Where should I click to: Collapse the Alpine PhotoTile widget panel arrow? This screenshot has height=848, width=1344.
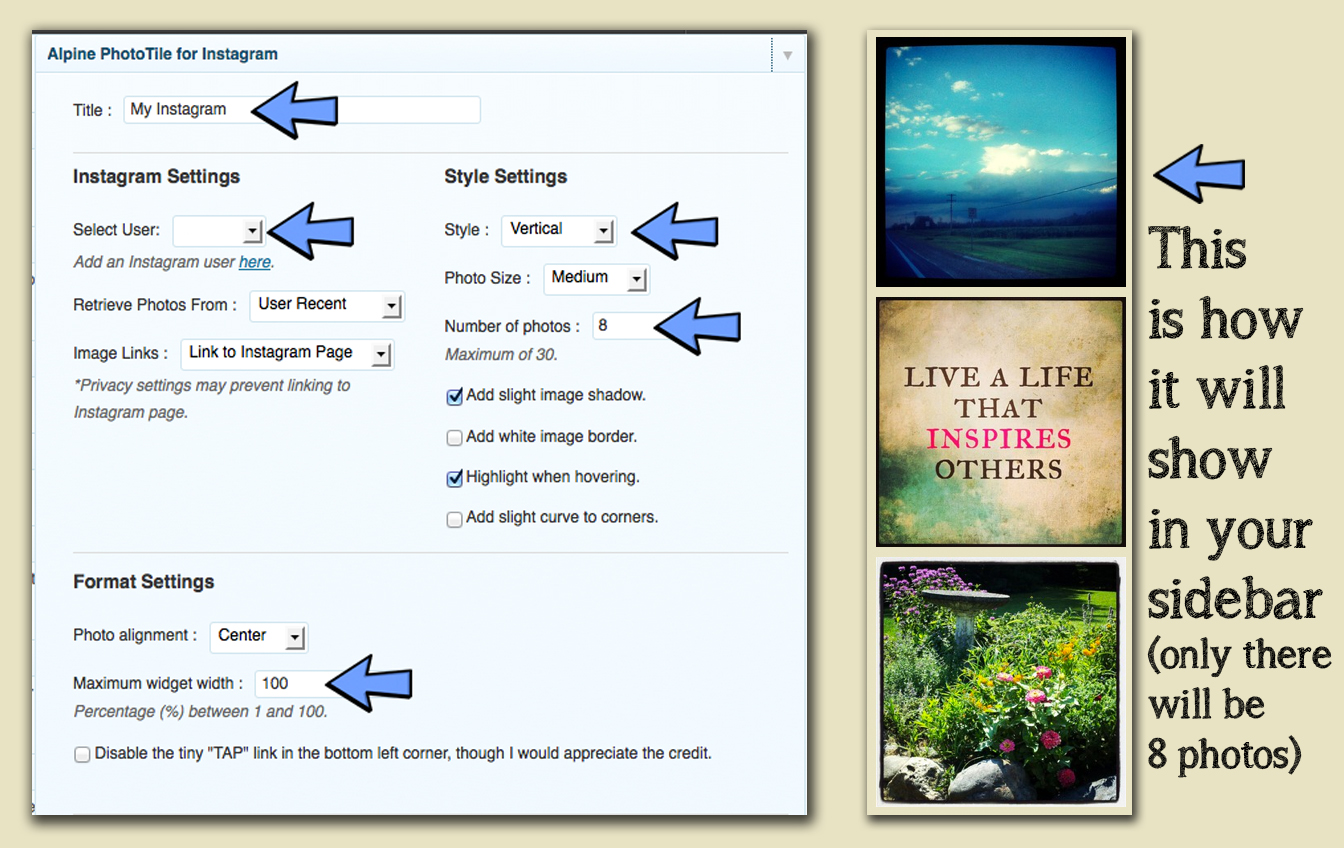pyautogui.click(x=787, y=55)
